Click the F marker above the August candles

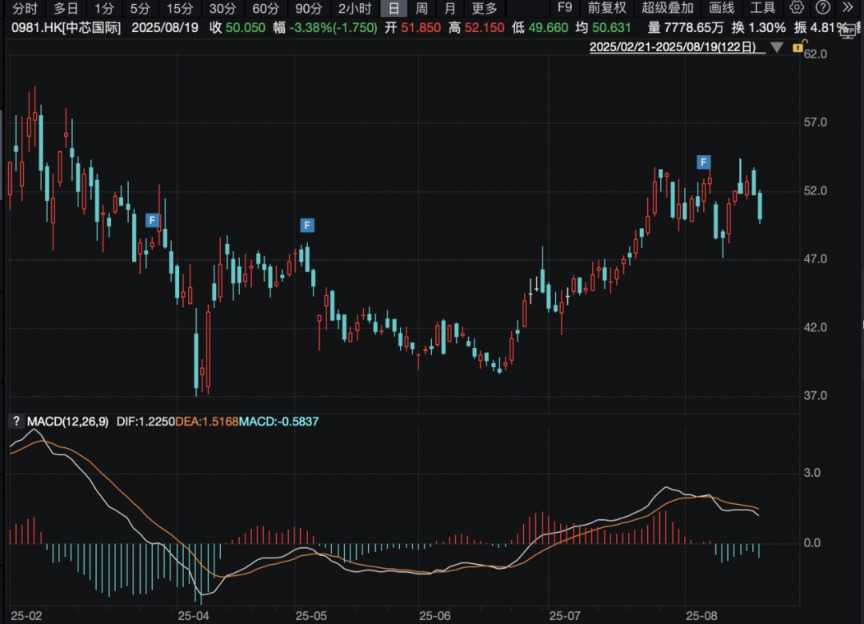tap(704, 162)
